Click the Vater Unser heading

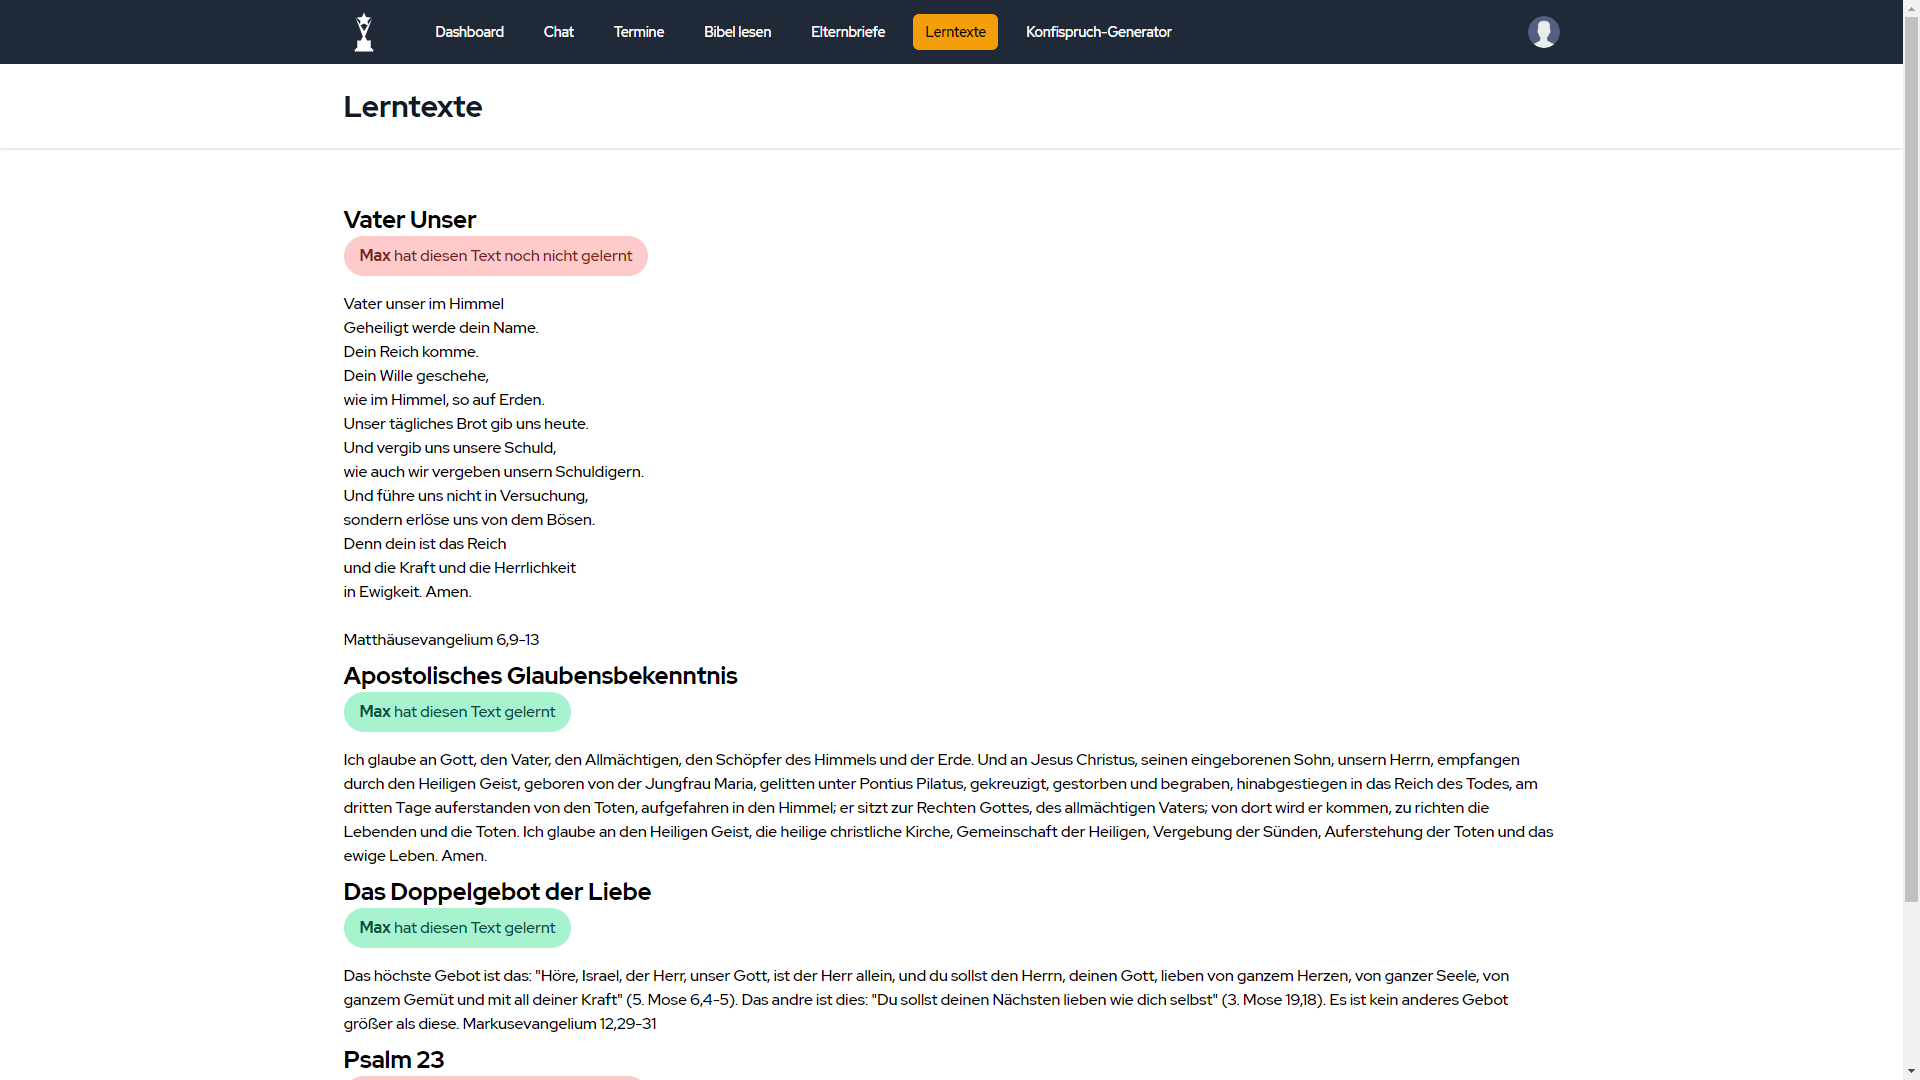pos(409,220)
